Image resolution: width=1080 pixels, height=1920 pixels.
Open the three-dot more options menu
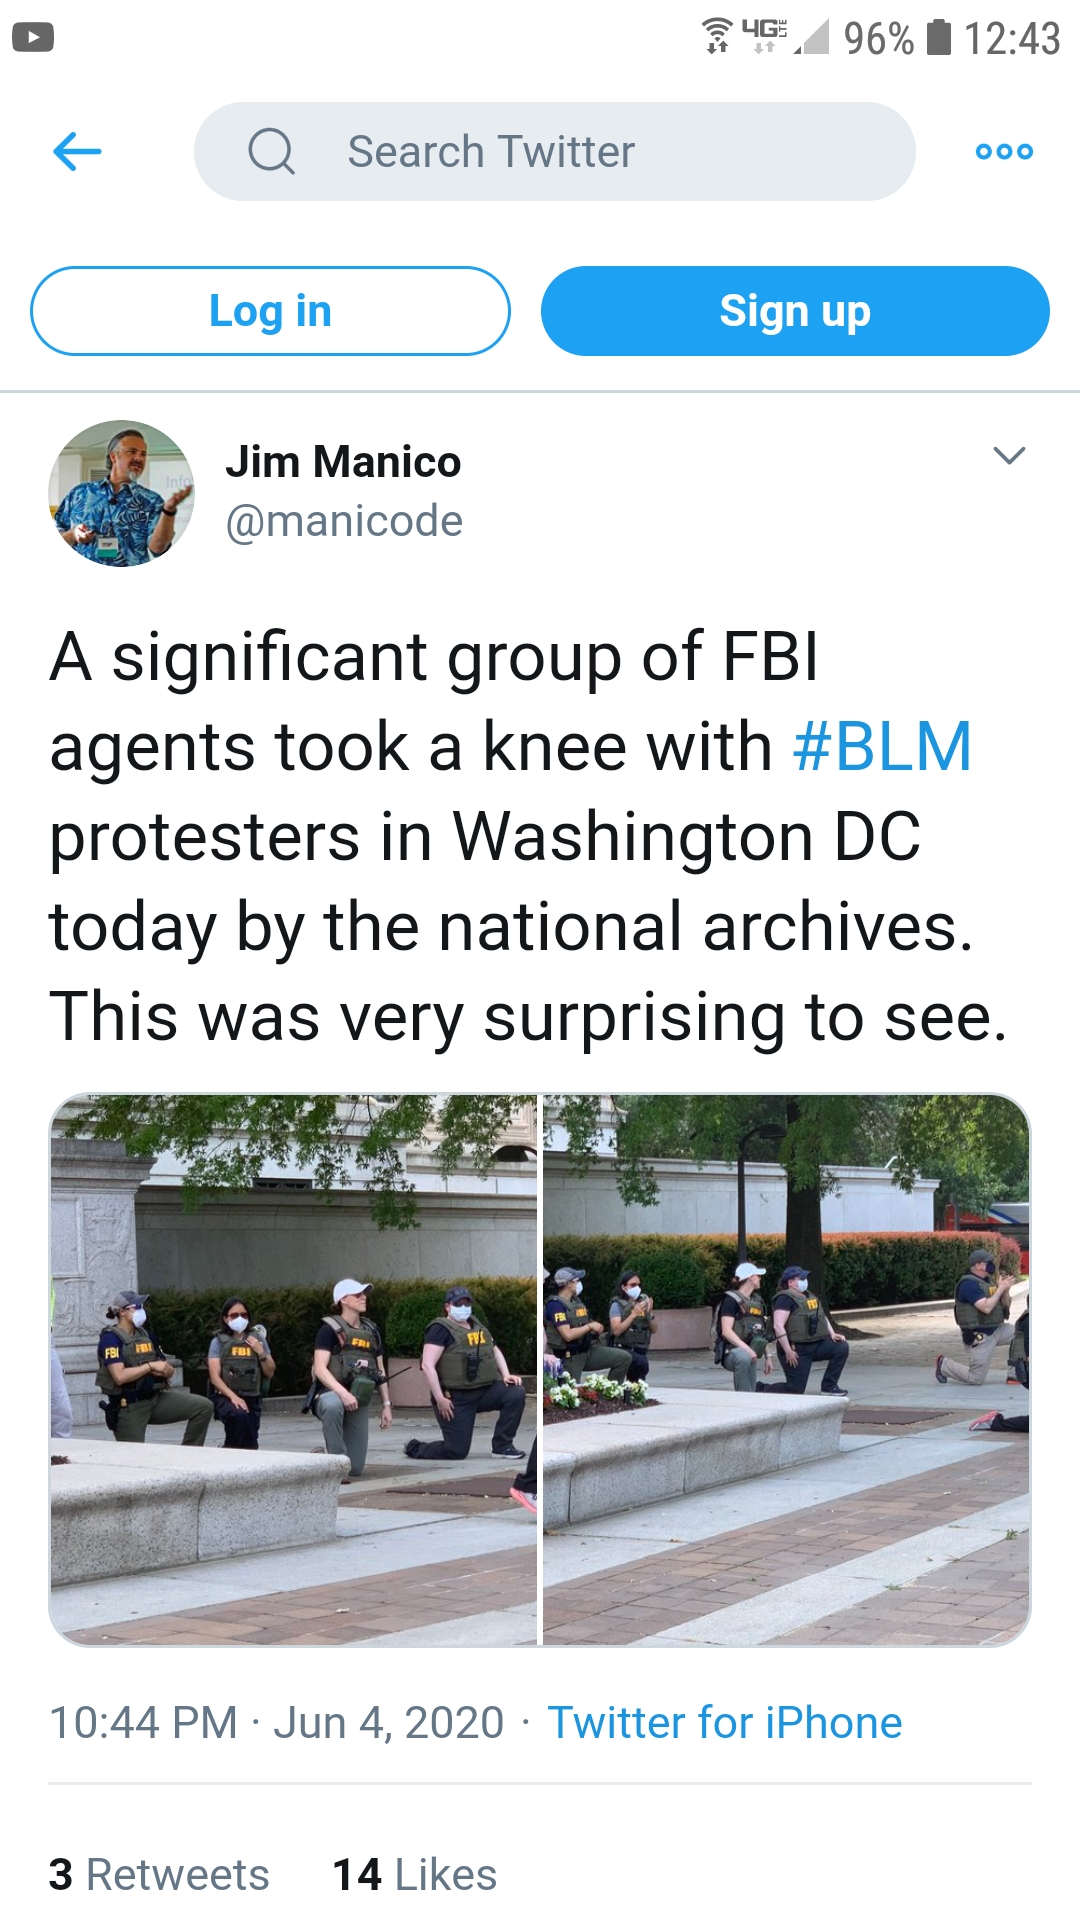point(1004,152)
